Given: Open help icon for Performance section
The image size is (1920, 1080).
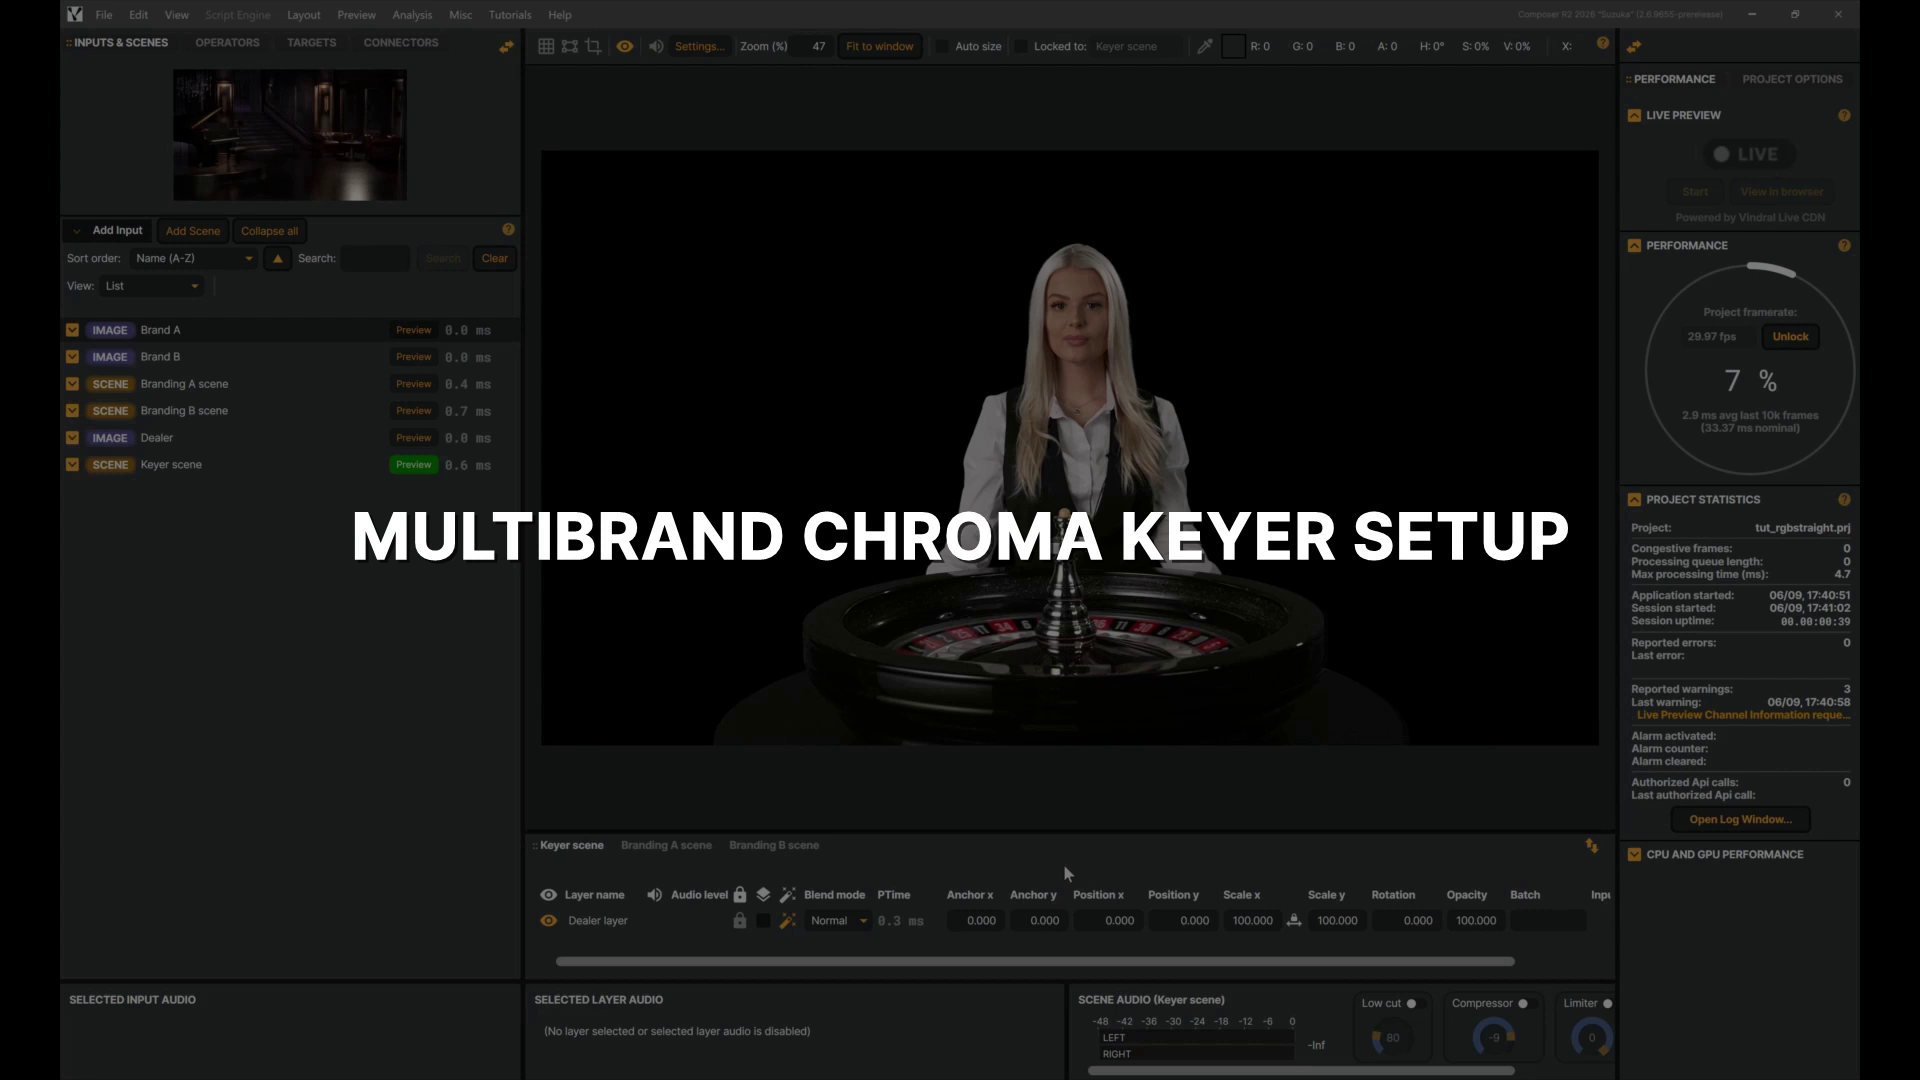Looking at the screenshot, I should click(1844, 245).
